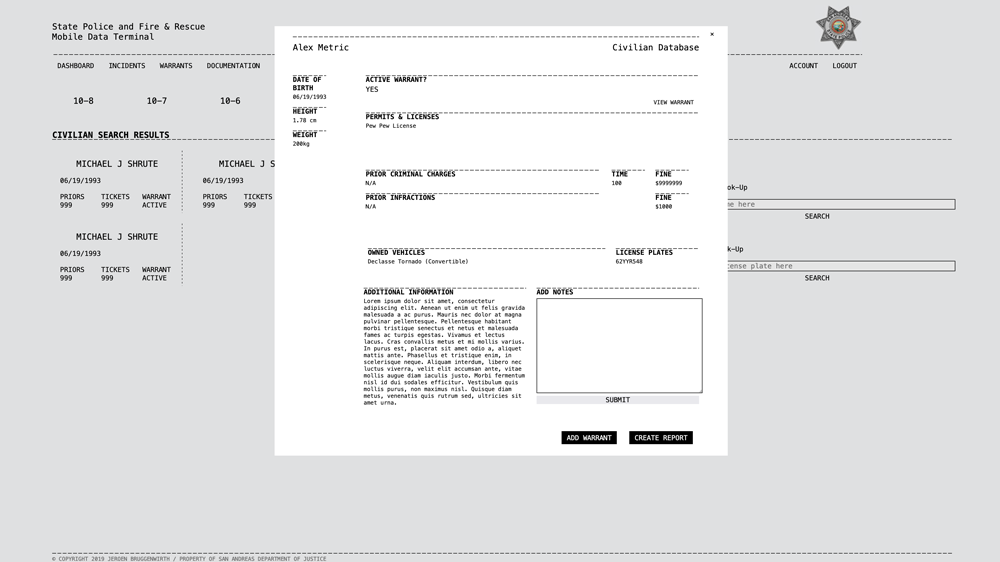Run the license plate Search

click(817, 279)
